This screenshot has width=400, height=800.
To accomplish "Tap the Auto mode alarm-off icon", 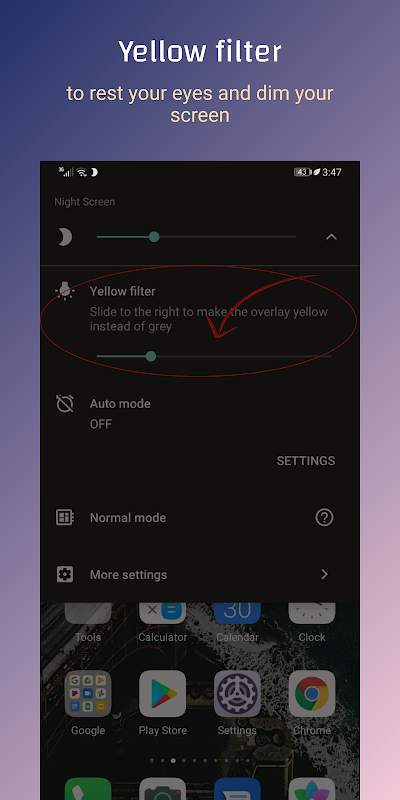I will coord(65,404).
